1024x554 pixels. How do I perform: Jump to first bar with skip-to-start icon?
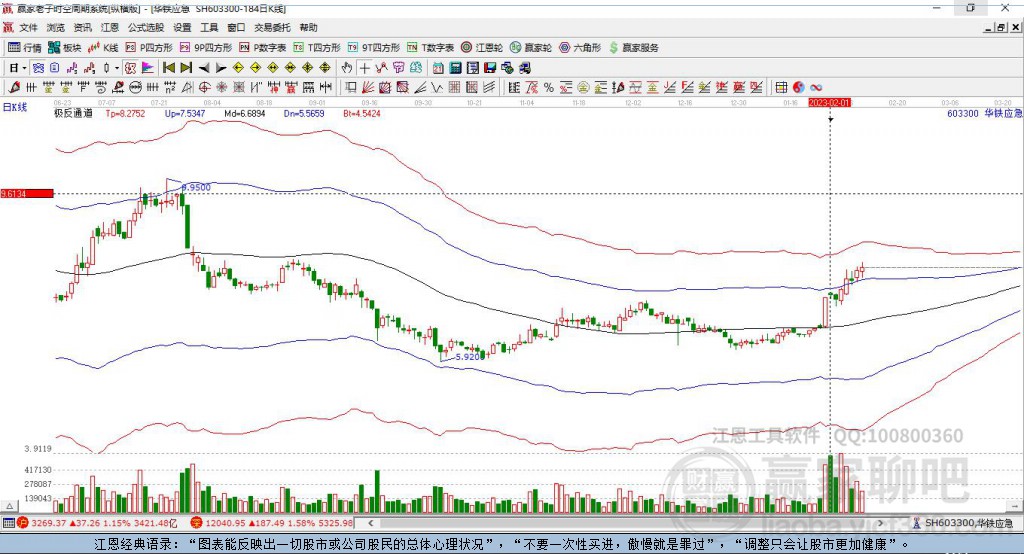(x=168, y=68)
